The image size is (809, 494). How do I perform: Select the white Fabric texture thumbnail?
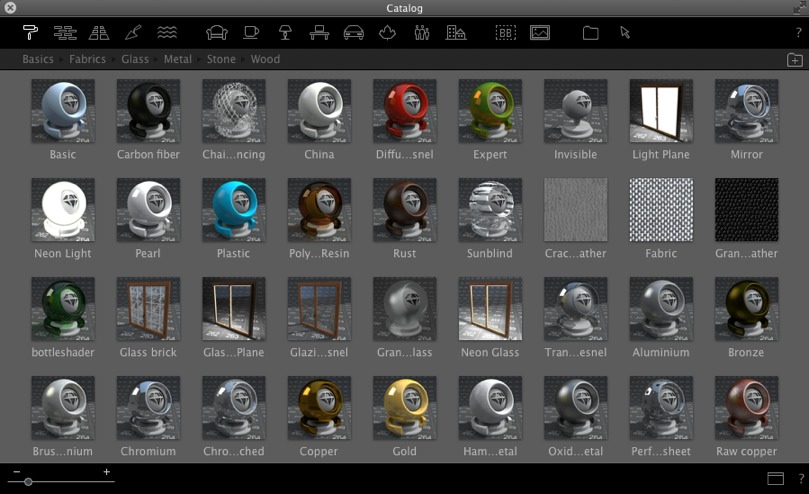click(661, 210)
